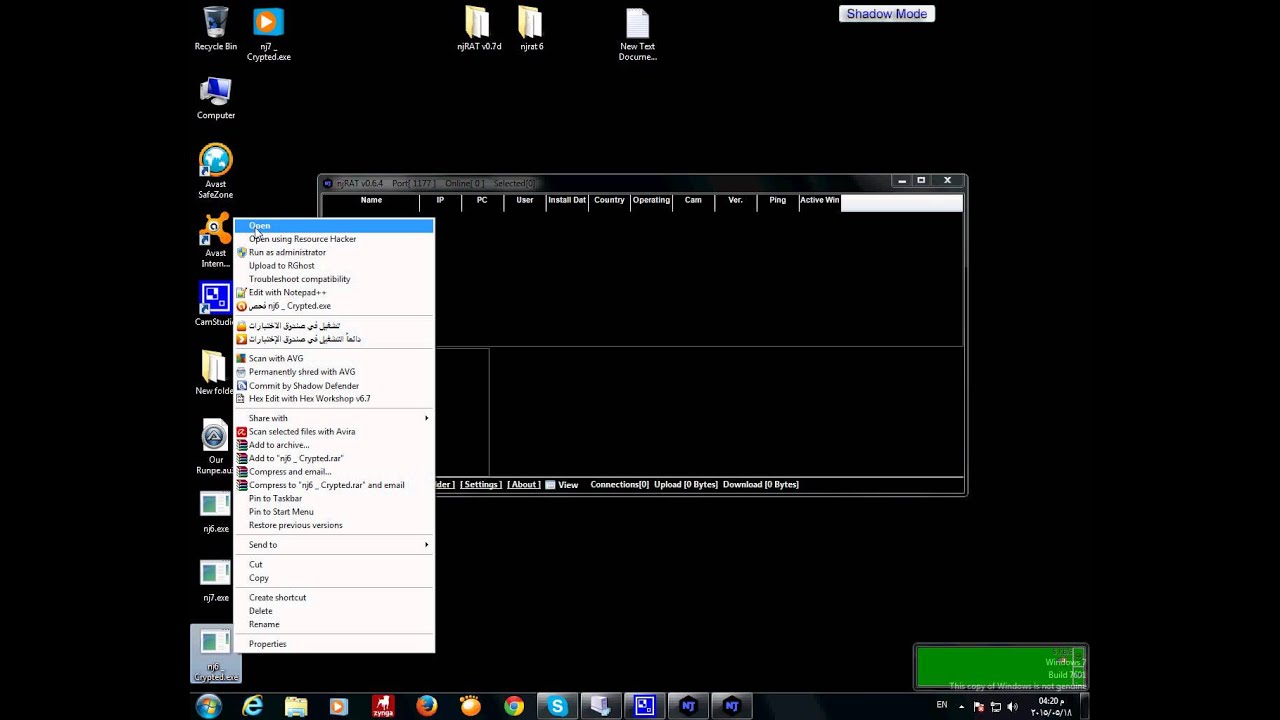This screenshot has width=1280, height=720.
Task: Select the nj6 _ Crypted.exe desktop file
Action: (x=215, y=655)
